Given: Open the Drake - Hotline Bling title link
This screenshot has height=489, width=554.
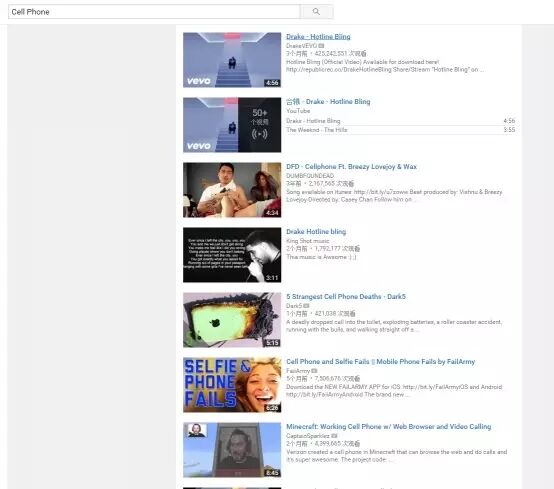Looking at the screenshot, I should tap(318, 36).
